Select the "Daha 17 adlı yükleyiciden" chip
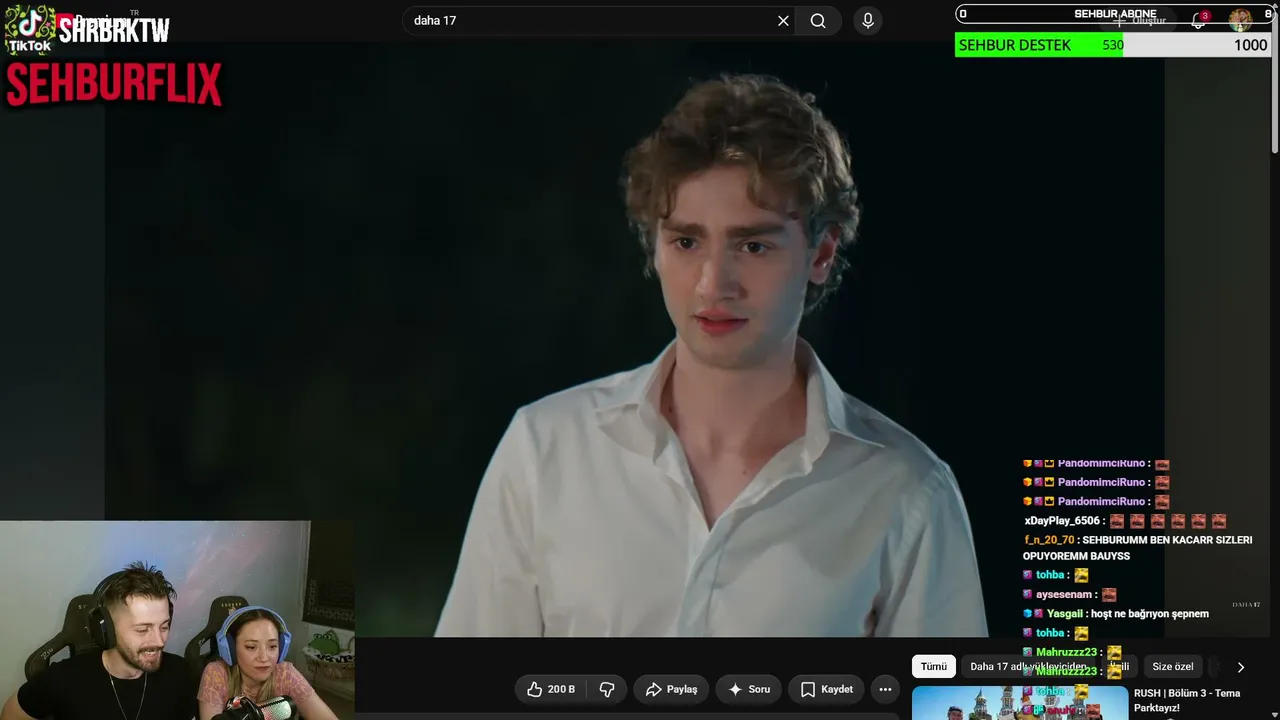The width and height of the screenshot is (1280, 720). [1028, 667]
